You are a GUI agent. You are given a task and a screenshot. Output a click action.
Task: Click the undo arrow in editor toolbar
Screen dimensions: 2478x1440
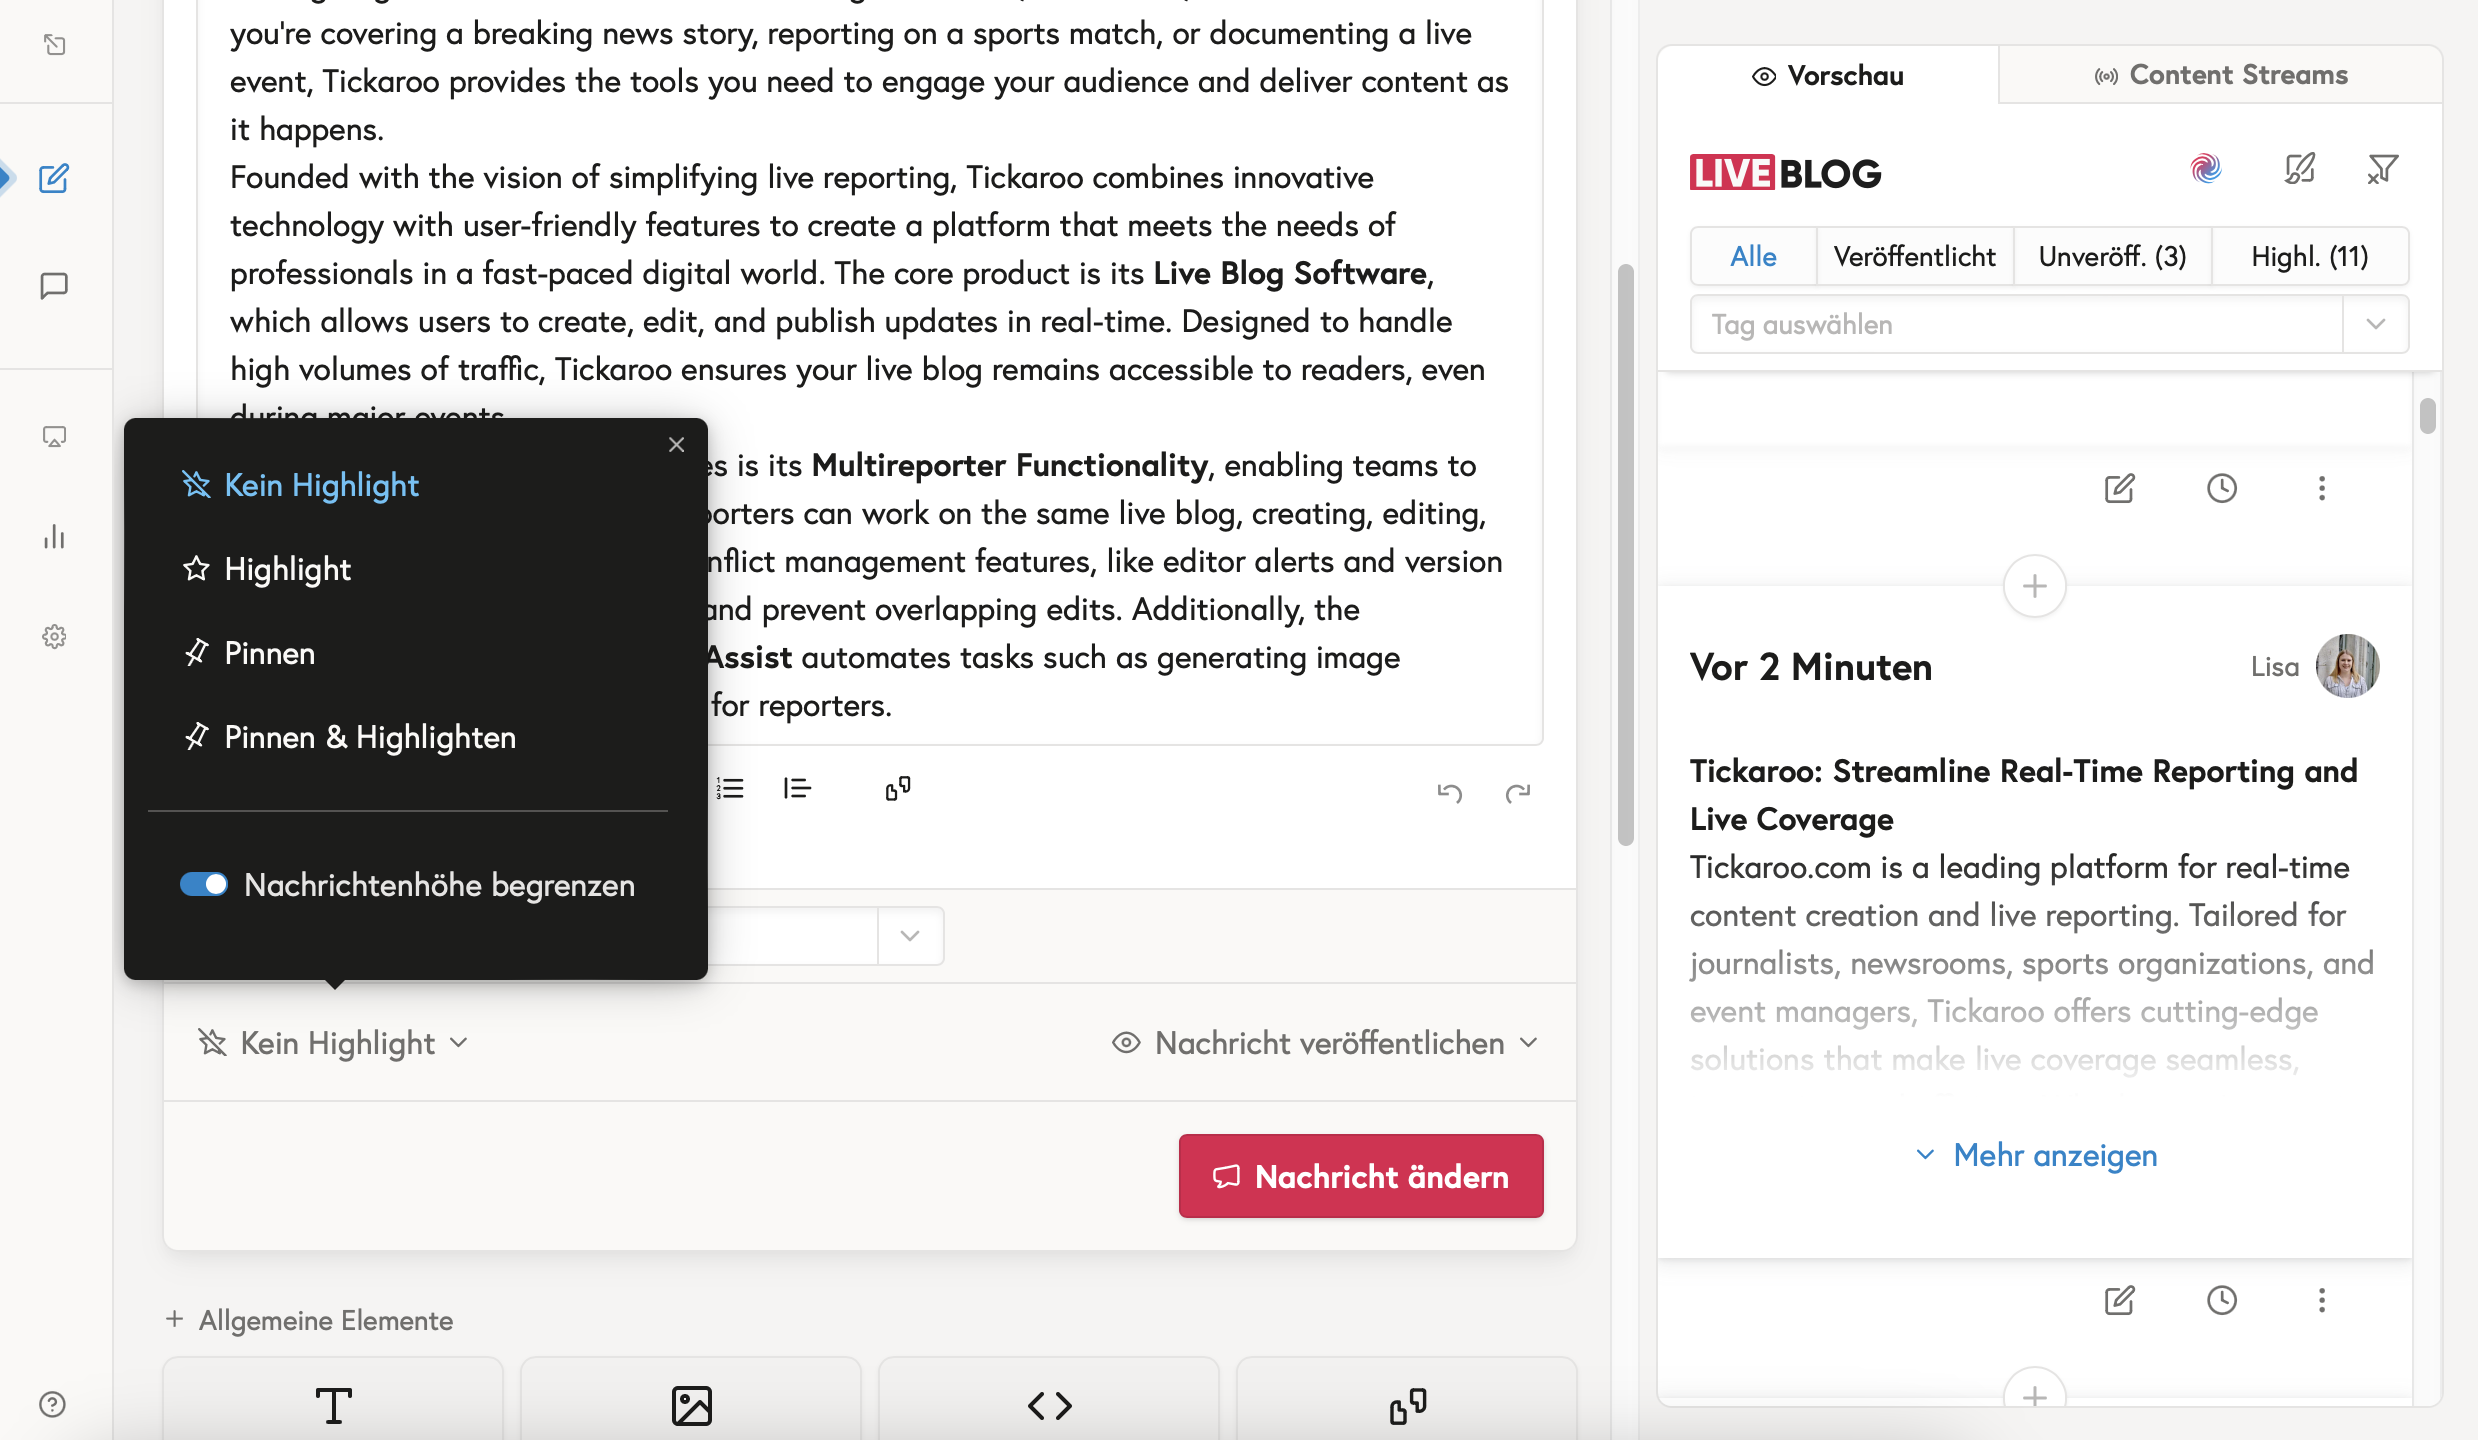click(1449, 793)
